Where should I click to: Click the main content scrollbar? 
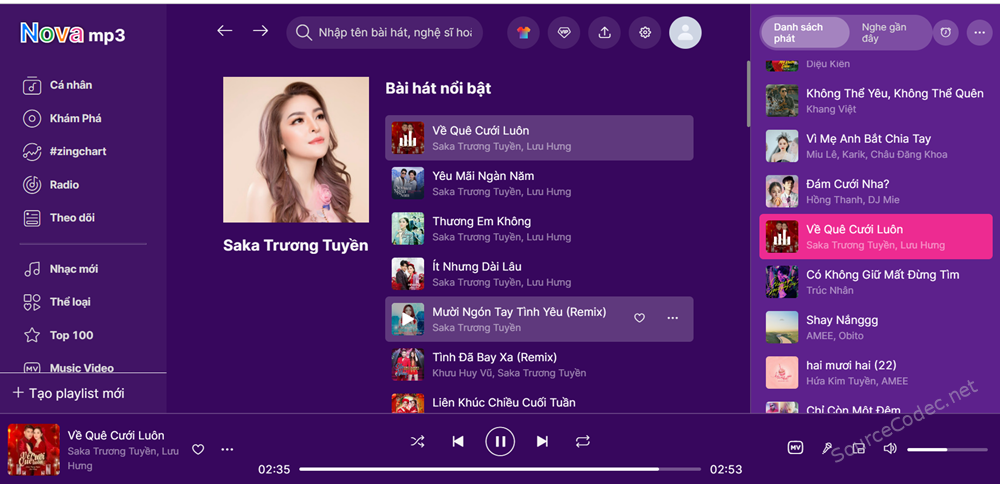(749, 94)
